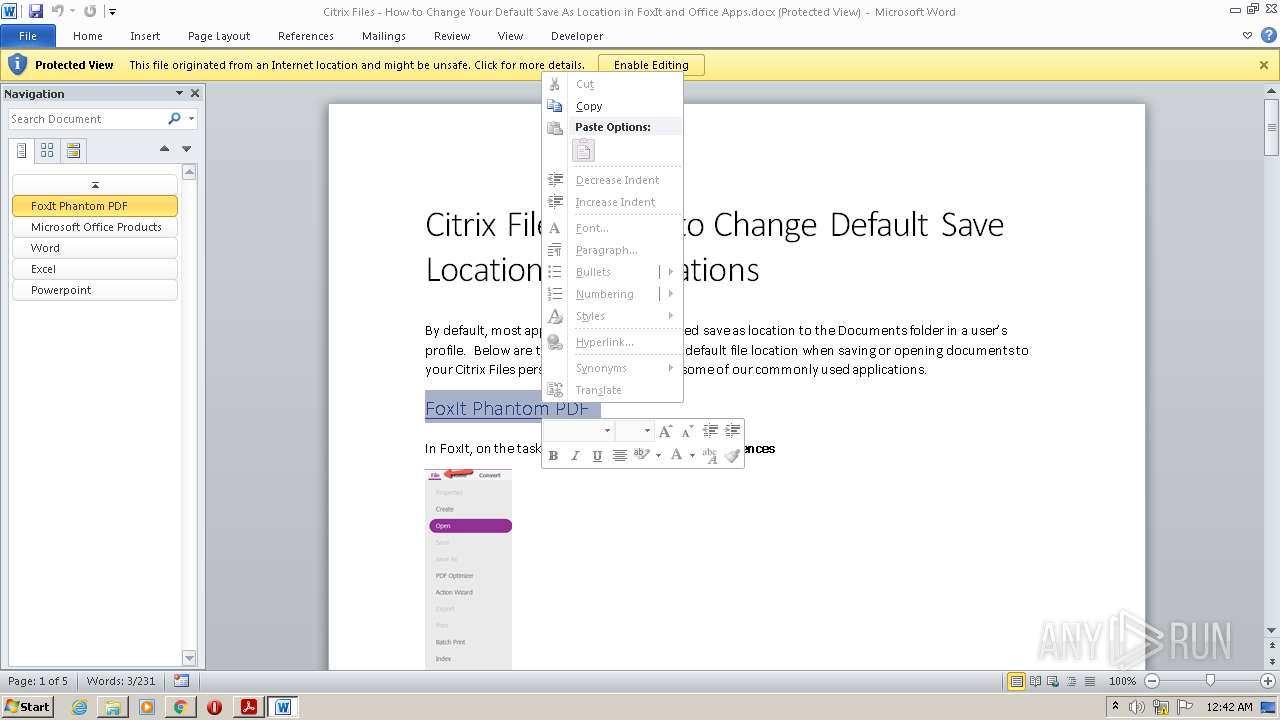Click the Save icon in quick access toolbar

pos(36,11)
